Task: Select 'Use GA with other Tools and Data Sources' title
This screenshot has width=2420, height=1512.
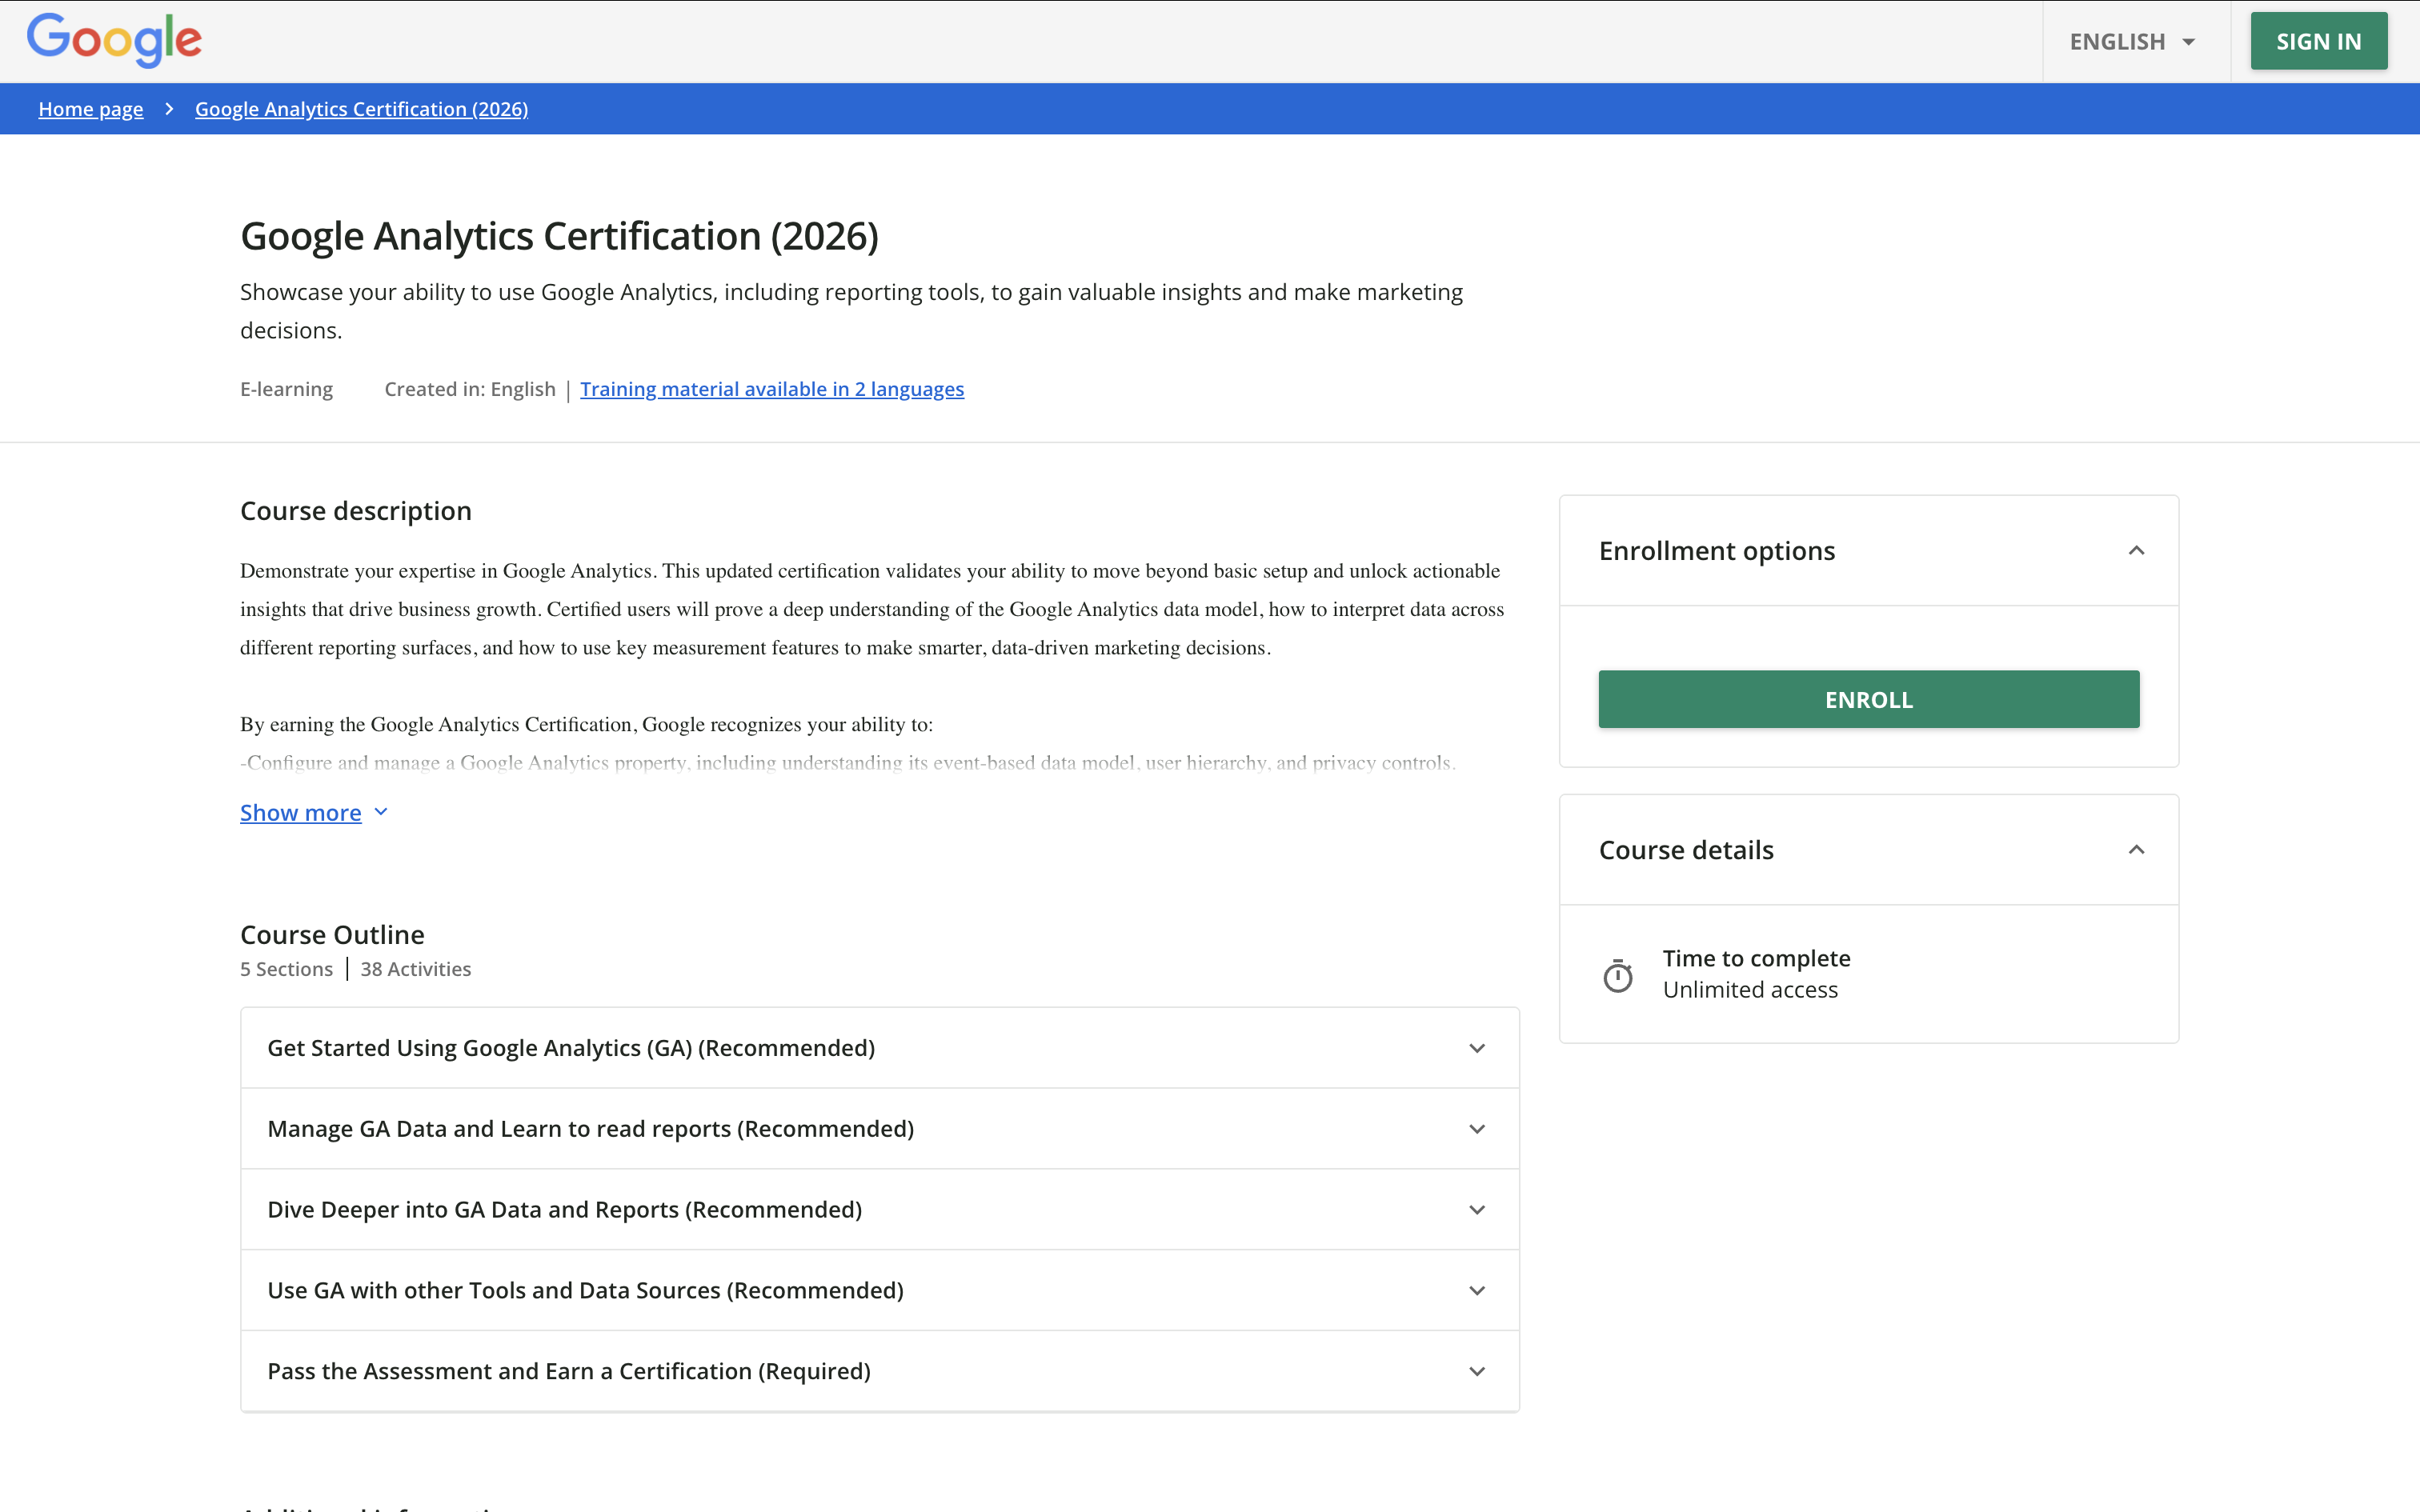Action: (x=585, y=1291)
